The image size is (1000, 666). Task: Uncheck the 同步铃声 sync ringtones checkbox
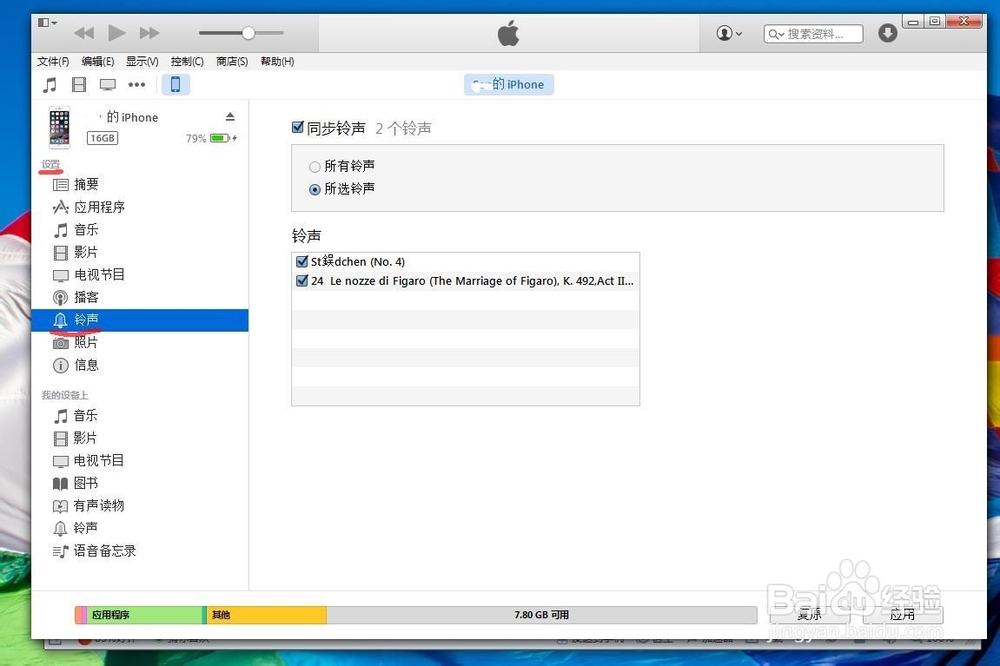tap(297, 127)
